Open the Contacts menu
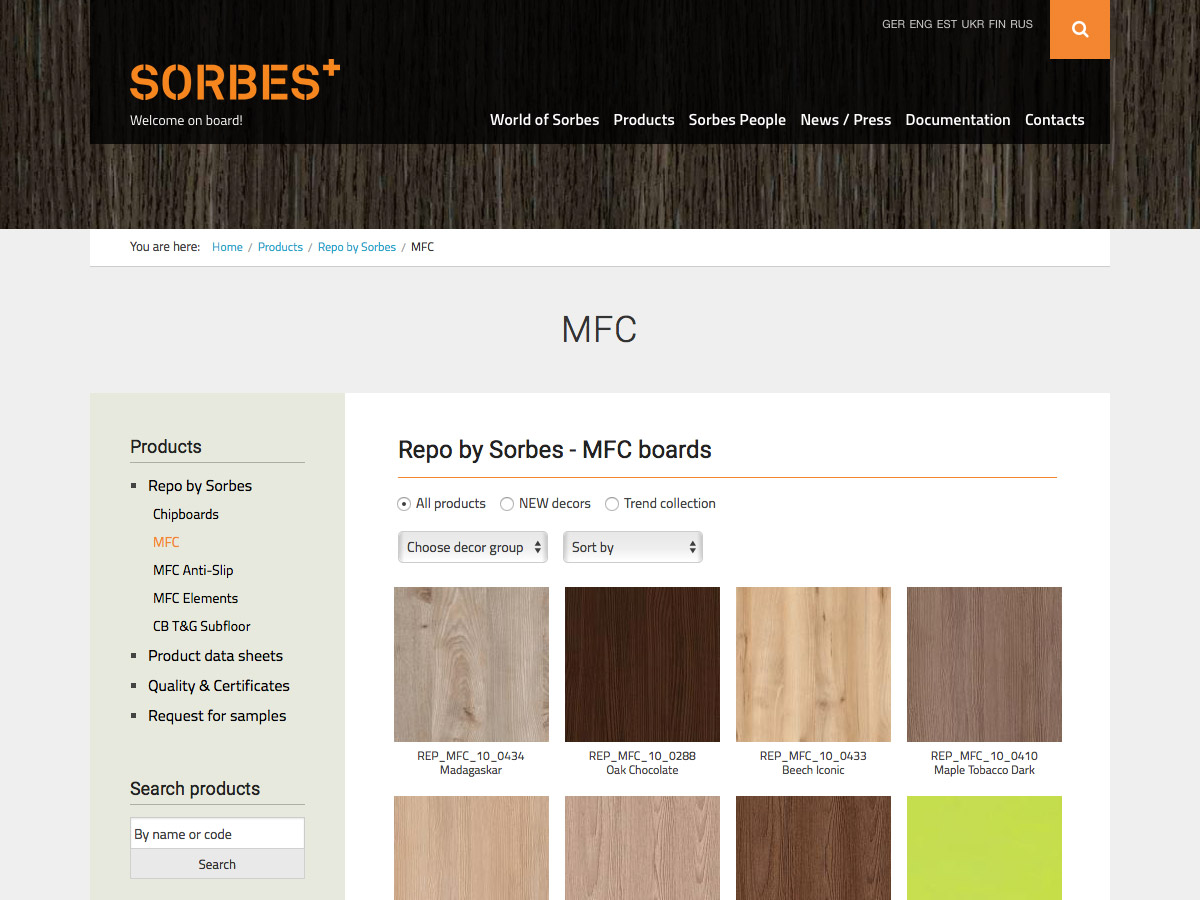The width and height of the screenshot is (1200, 900). coord(1055,120)
